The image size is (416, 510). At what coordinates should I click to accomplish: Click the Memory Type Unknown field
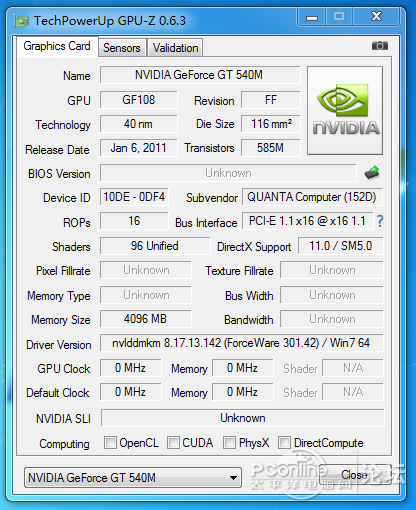pyautogui.click(x=146, y=295)
